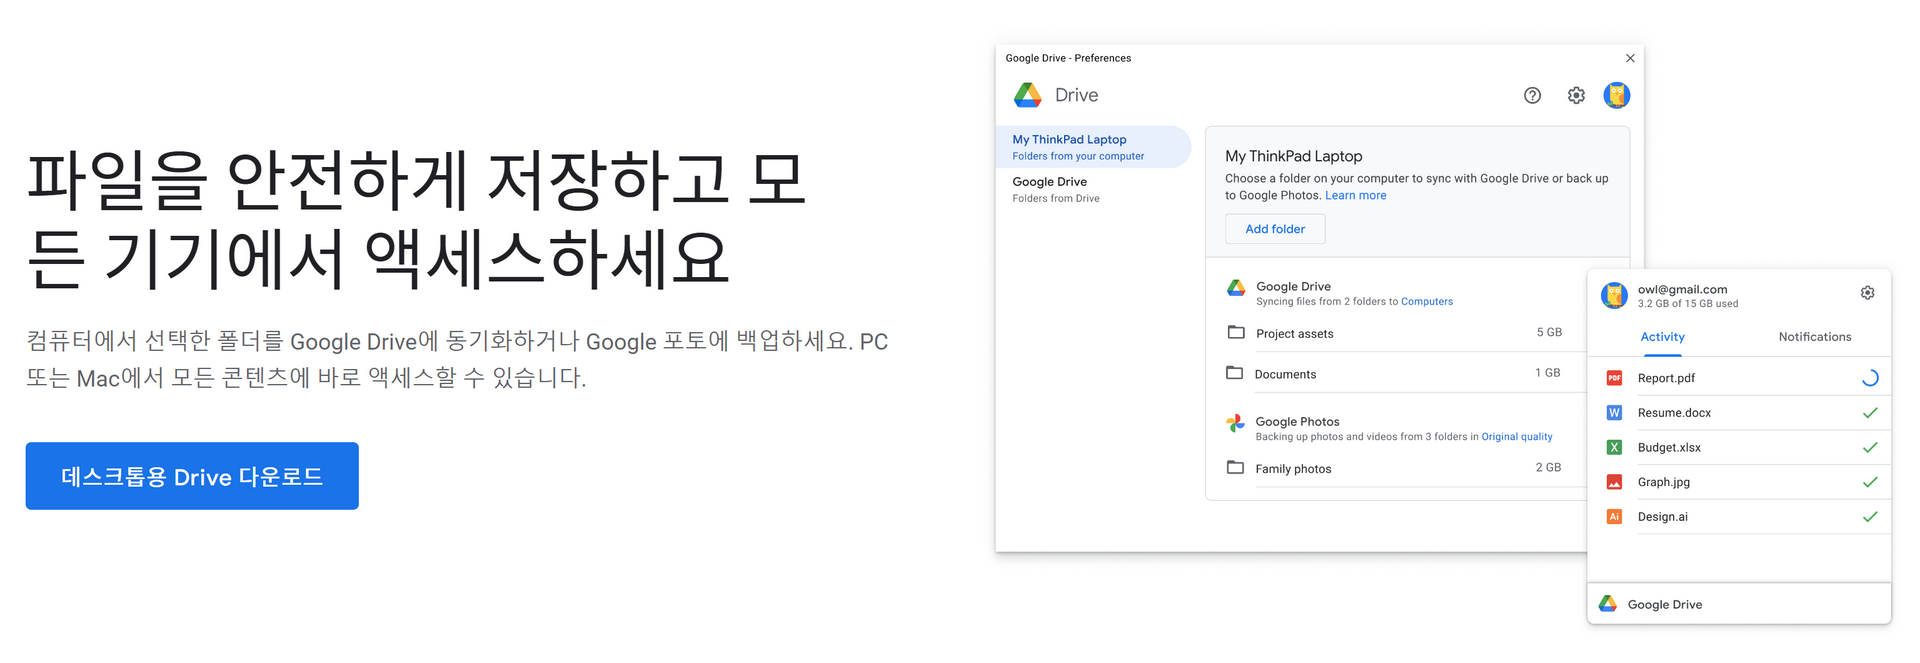The image size is (1920, 663).
Task: Click the Google Photos section heading
Action: [x=1297, y=422]
